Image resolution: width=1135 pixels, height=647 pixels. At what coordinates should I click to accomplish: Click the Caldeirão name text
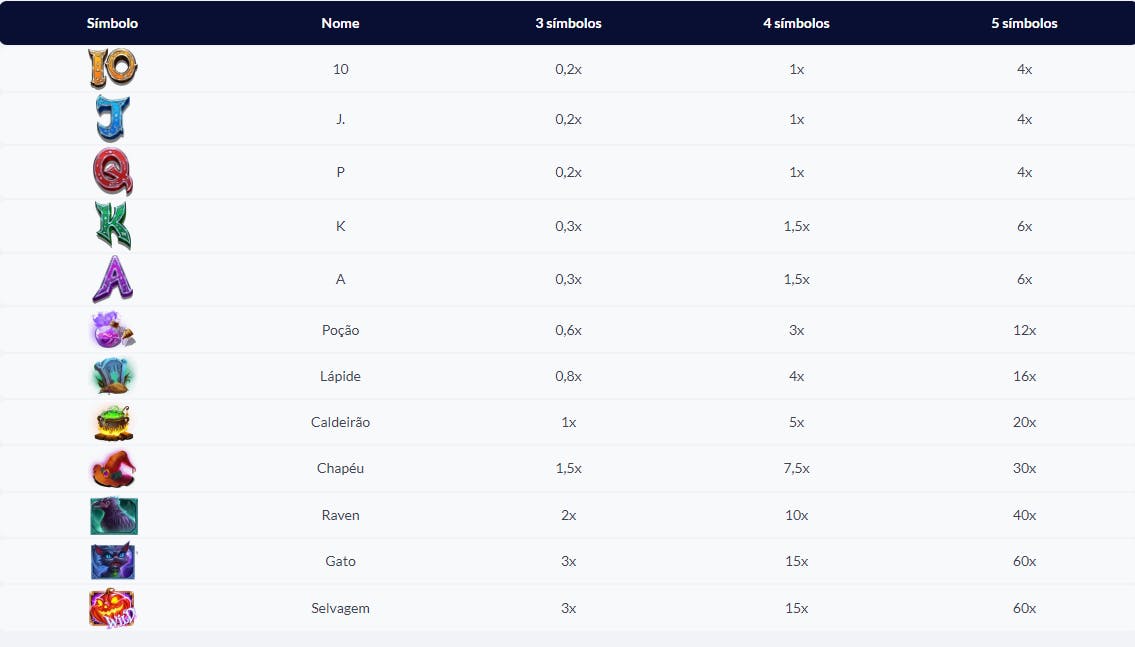coord(340,422)
